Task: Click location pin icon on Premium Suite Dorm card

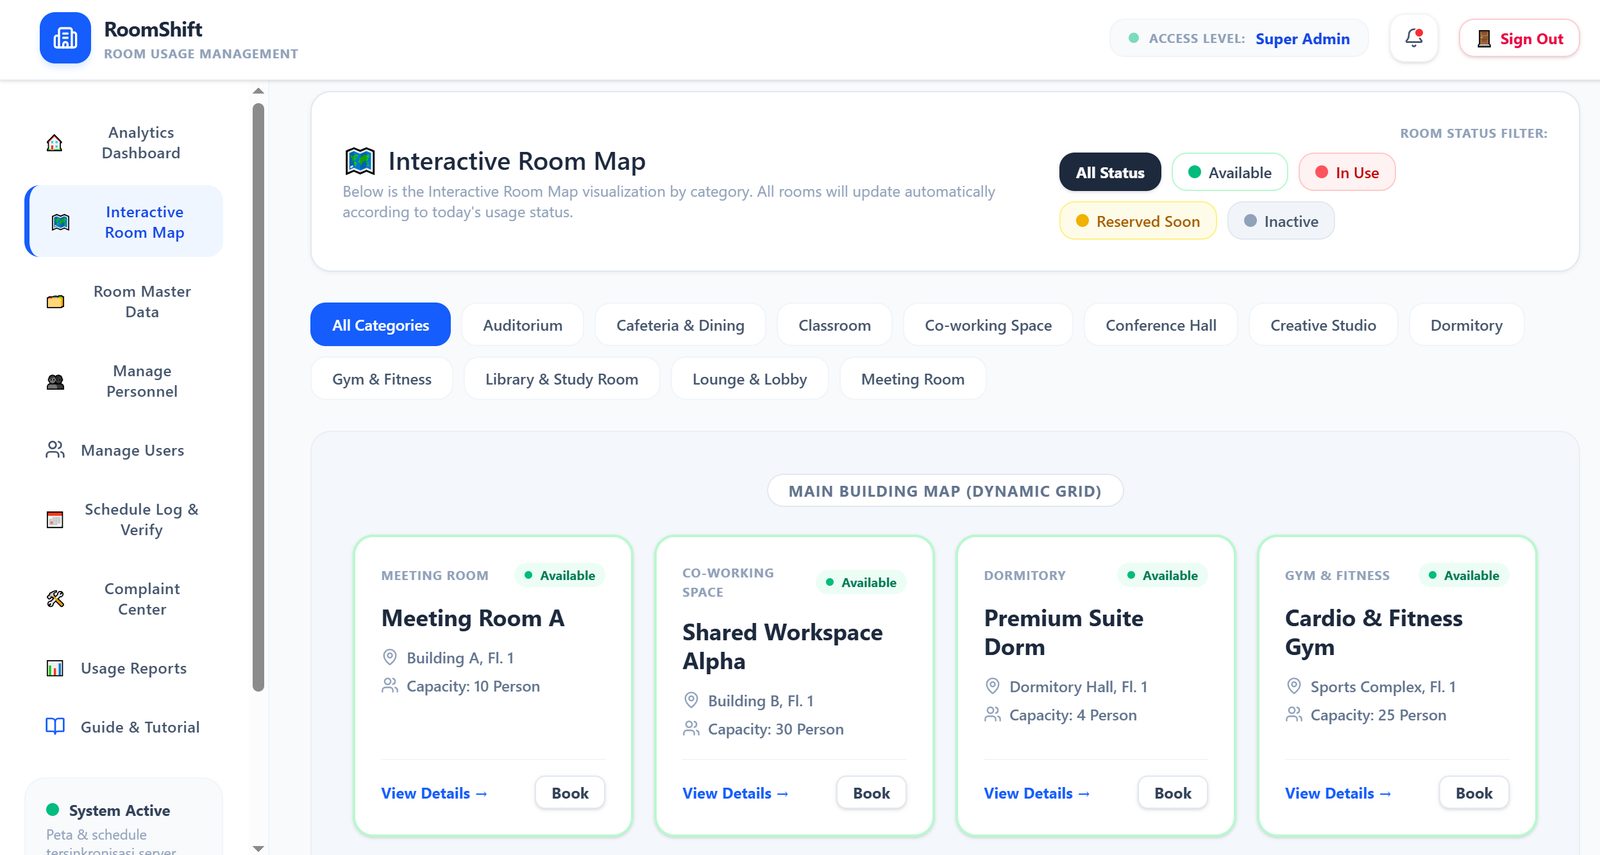Action: pos(992,686)
